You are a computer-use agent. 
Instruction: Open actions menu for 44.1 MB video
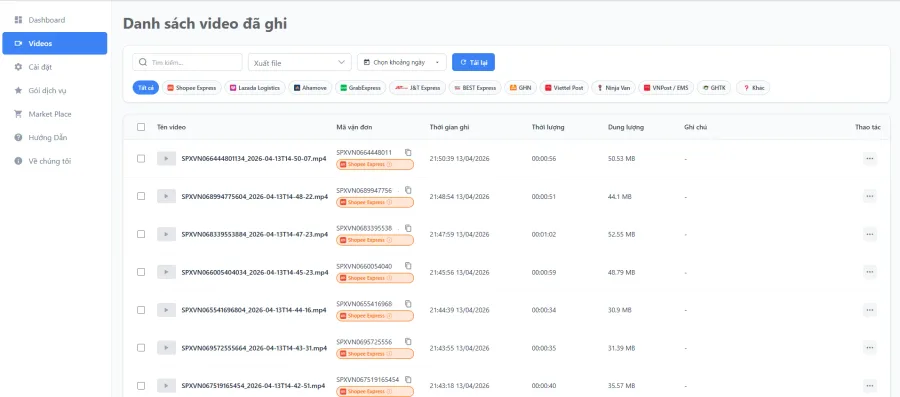coord(870,196)
